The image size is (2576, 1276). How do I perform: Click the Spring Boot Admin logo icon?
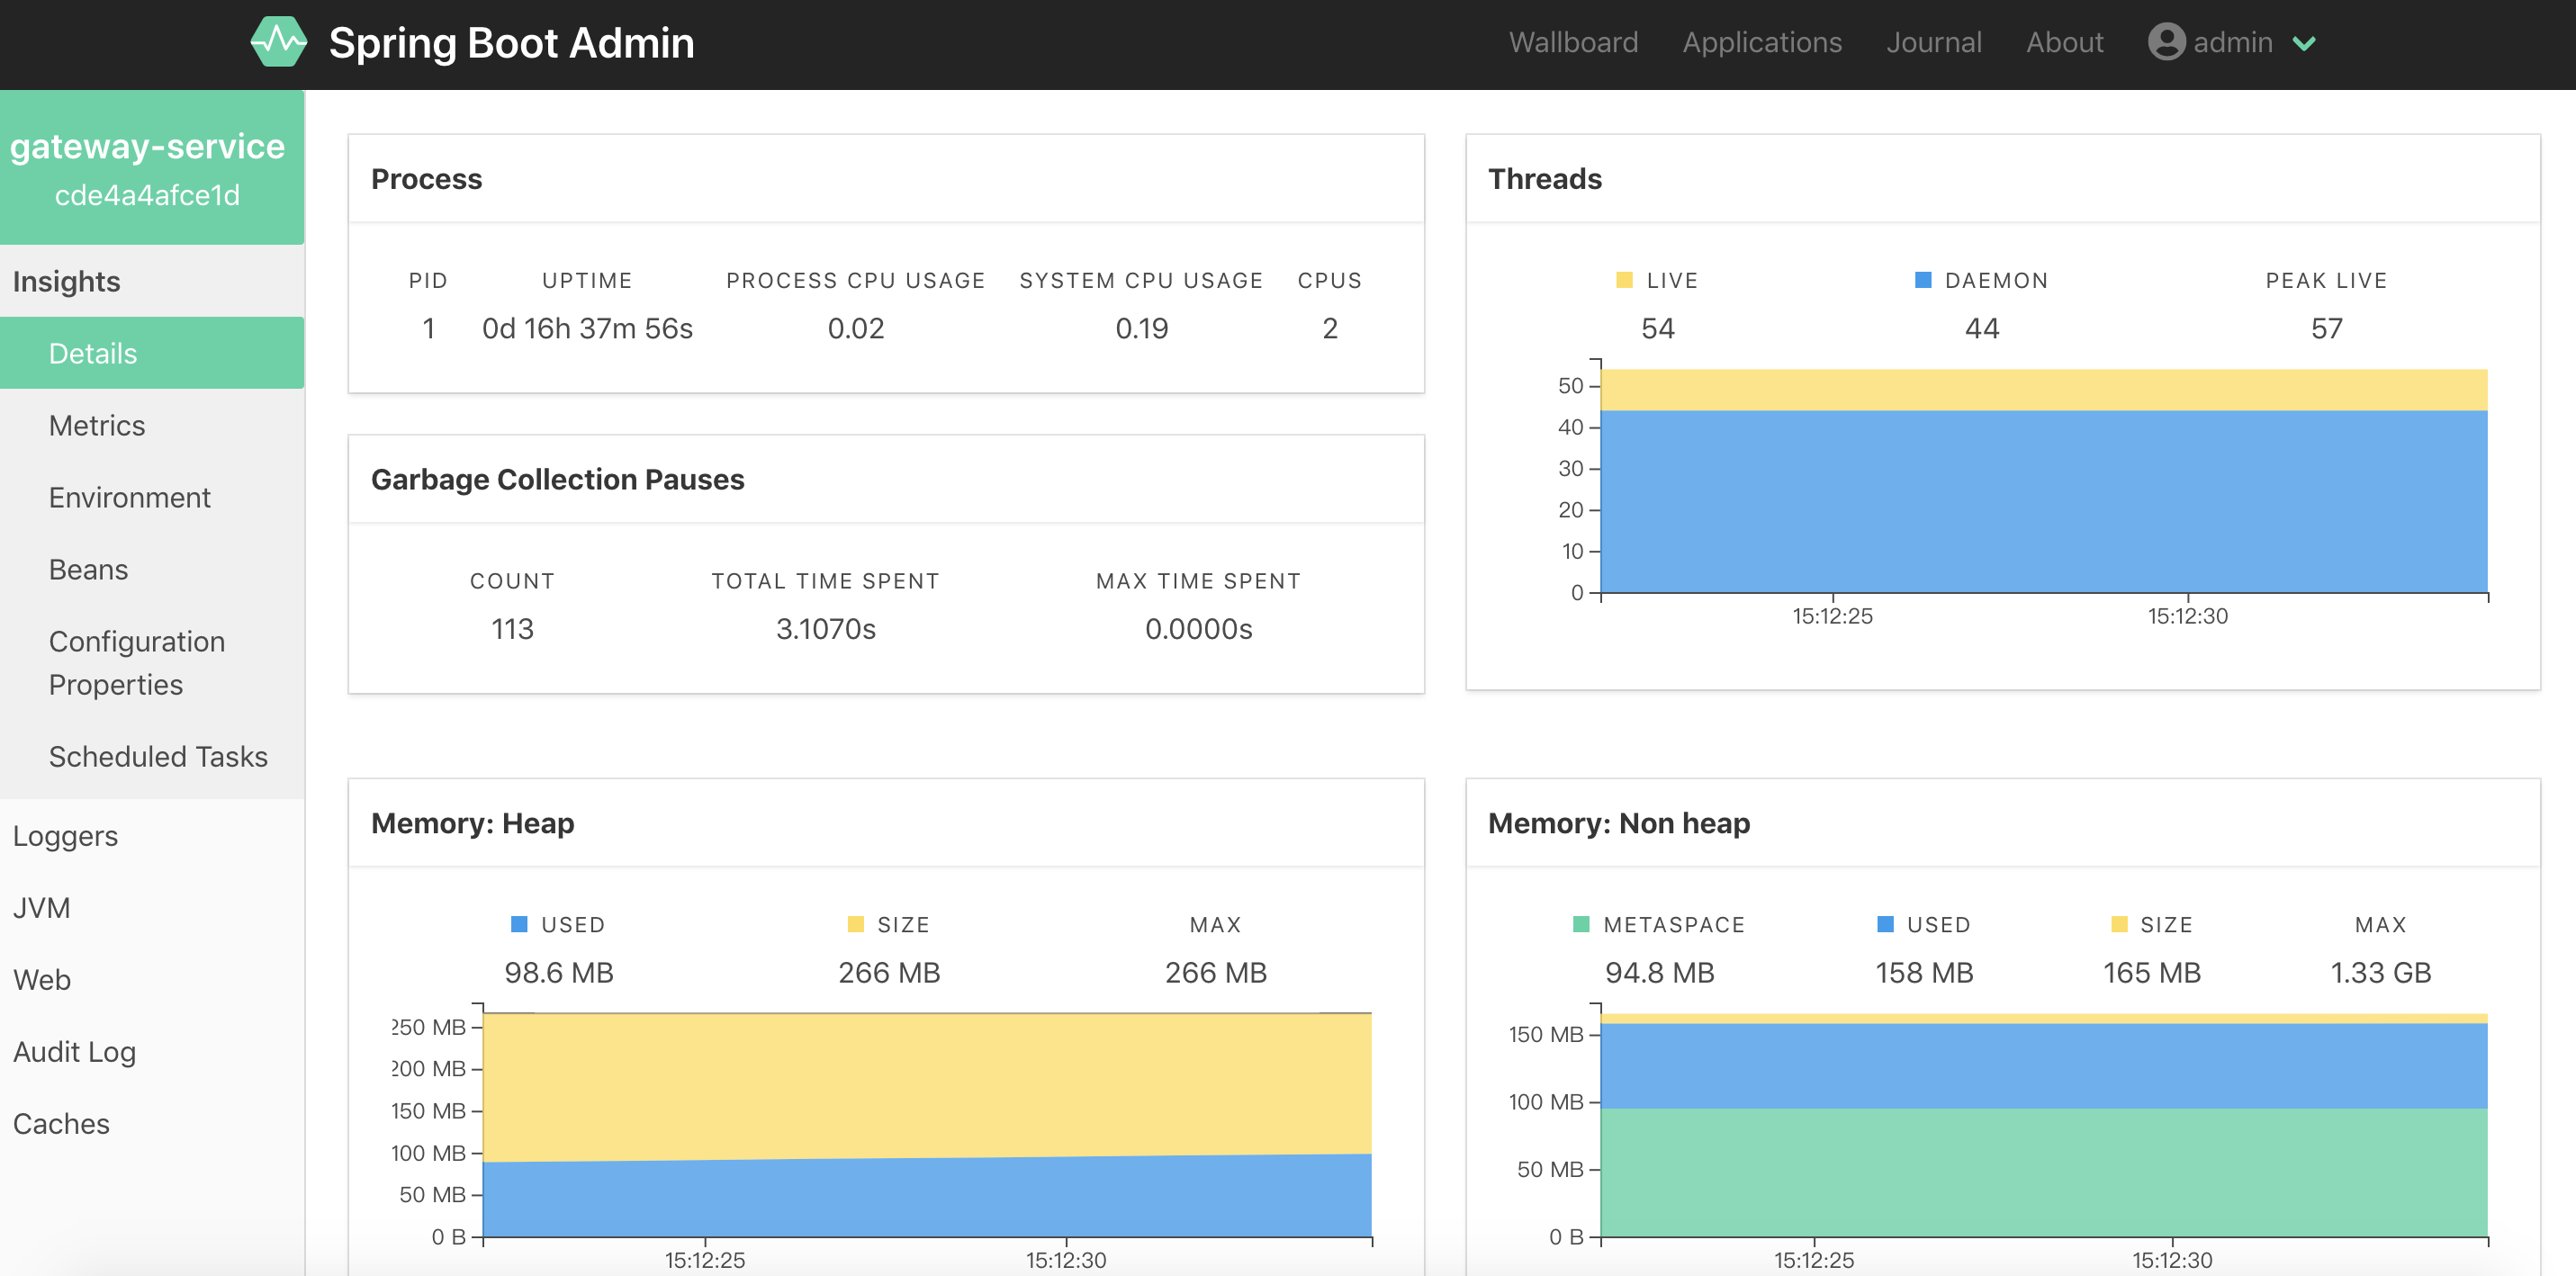point(278,42)
